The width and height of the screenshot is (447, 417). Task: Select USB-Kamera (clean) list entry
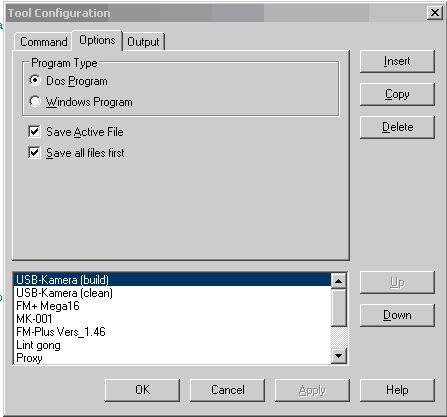172,293
